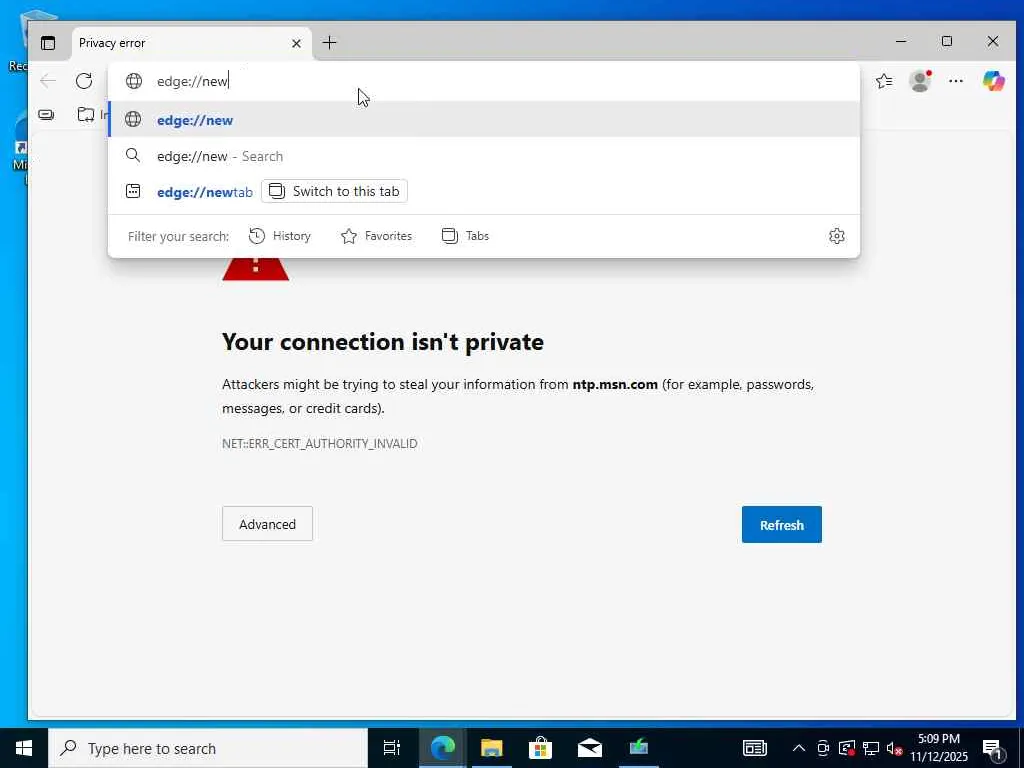Viewport: 1024px width, 768px height.
Task: Open the favorites bar folder icon
Action: 86,115
